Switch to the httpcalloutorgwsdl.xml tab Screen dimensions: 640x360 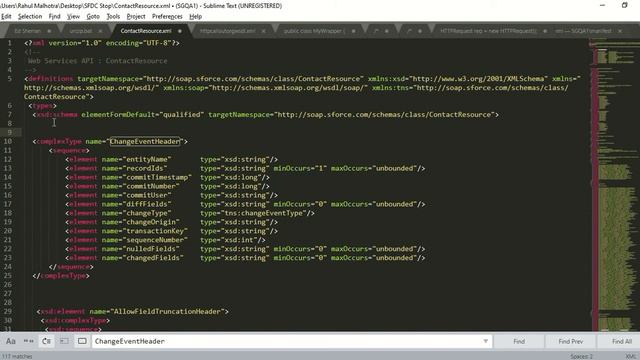click(x=227, y=31)
